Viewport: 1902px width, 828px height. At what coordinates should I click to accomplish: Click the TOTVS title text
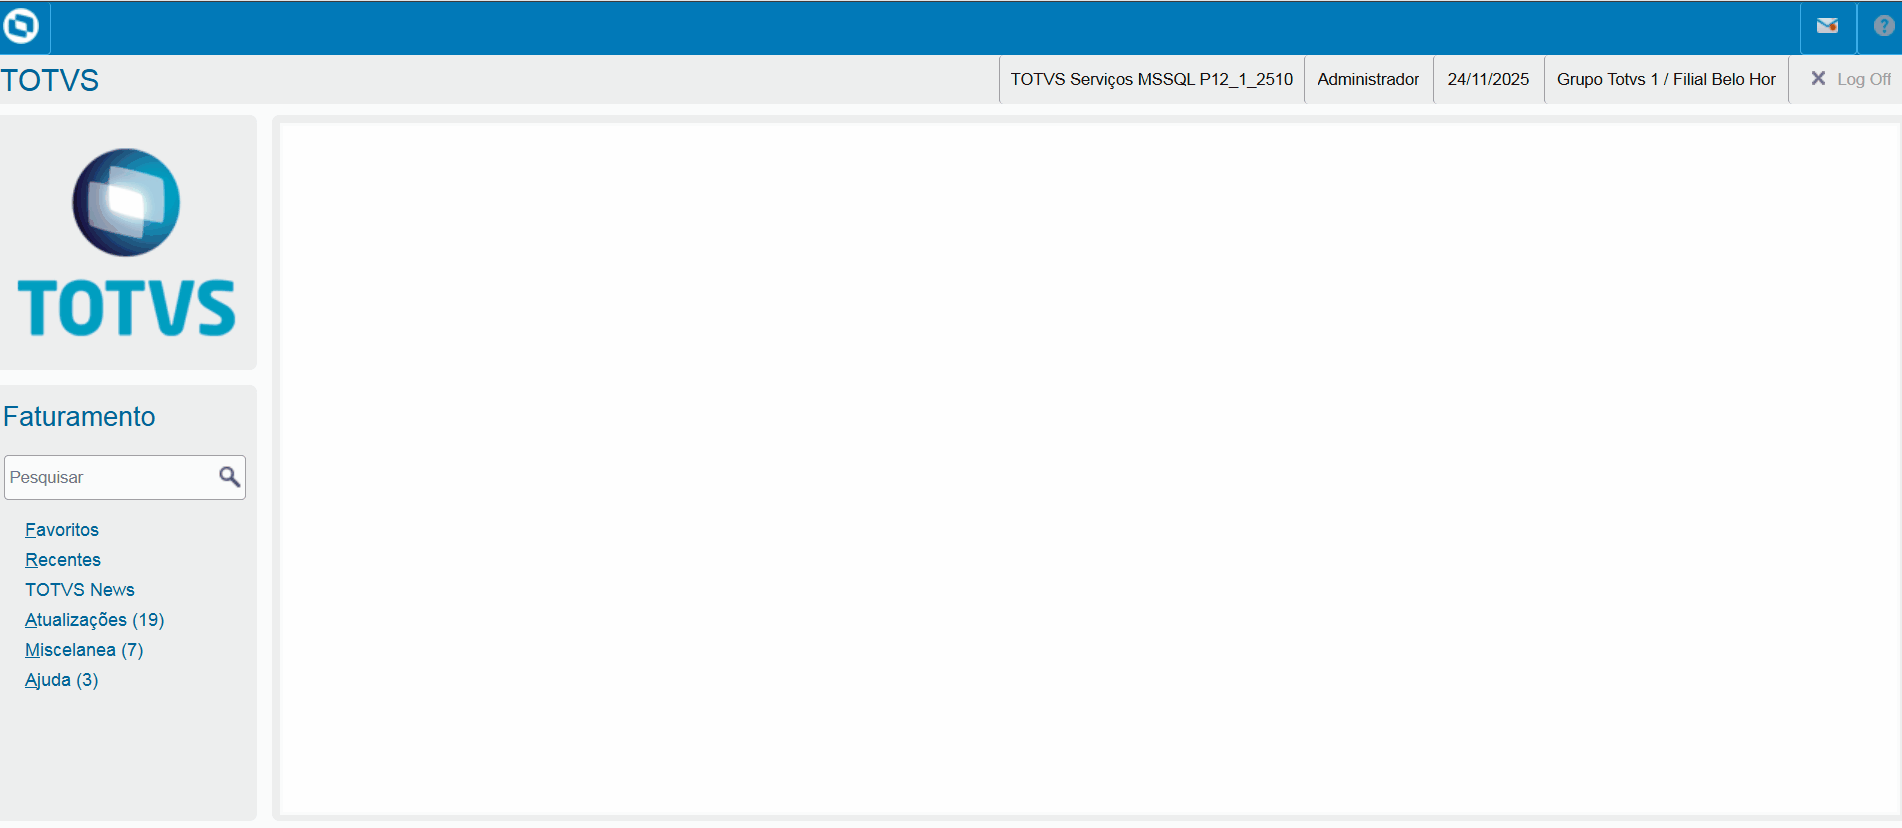tap(50, 80)
